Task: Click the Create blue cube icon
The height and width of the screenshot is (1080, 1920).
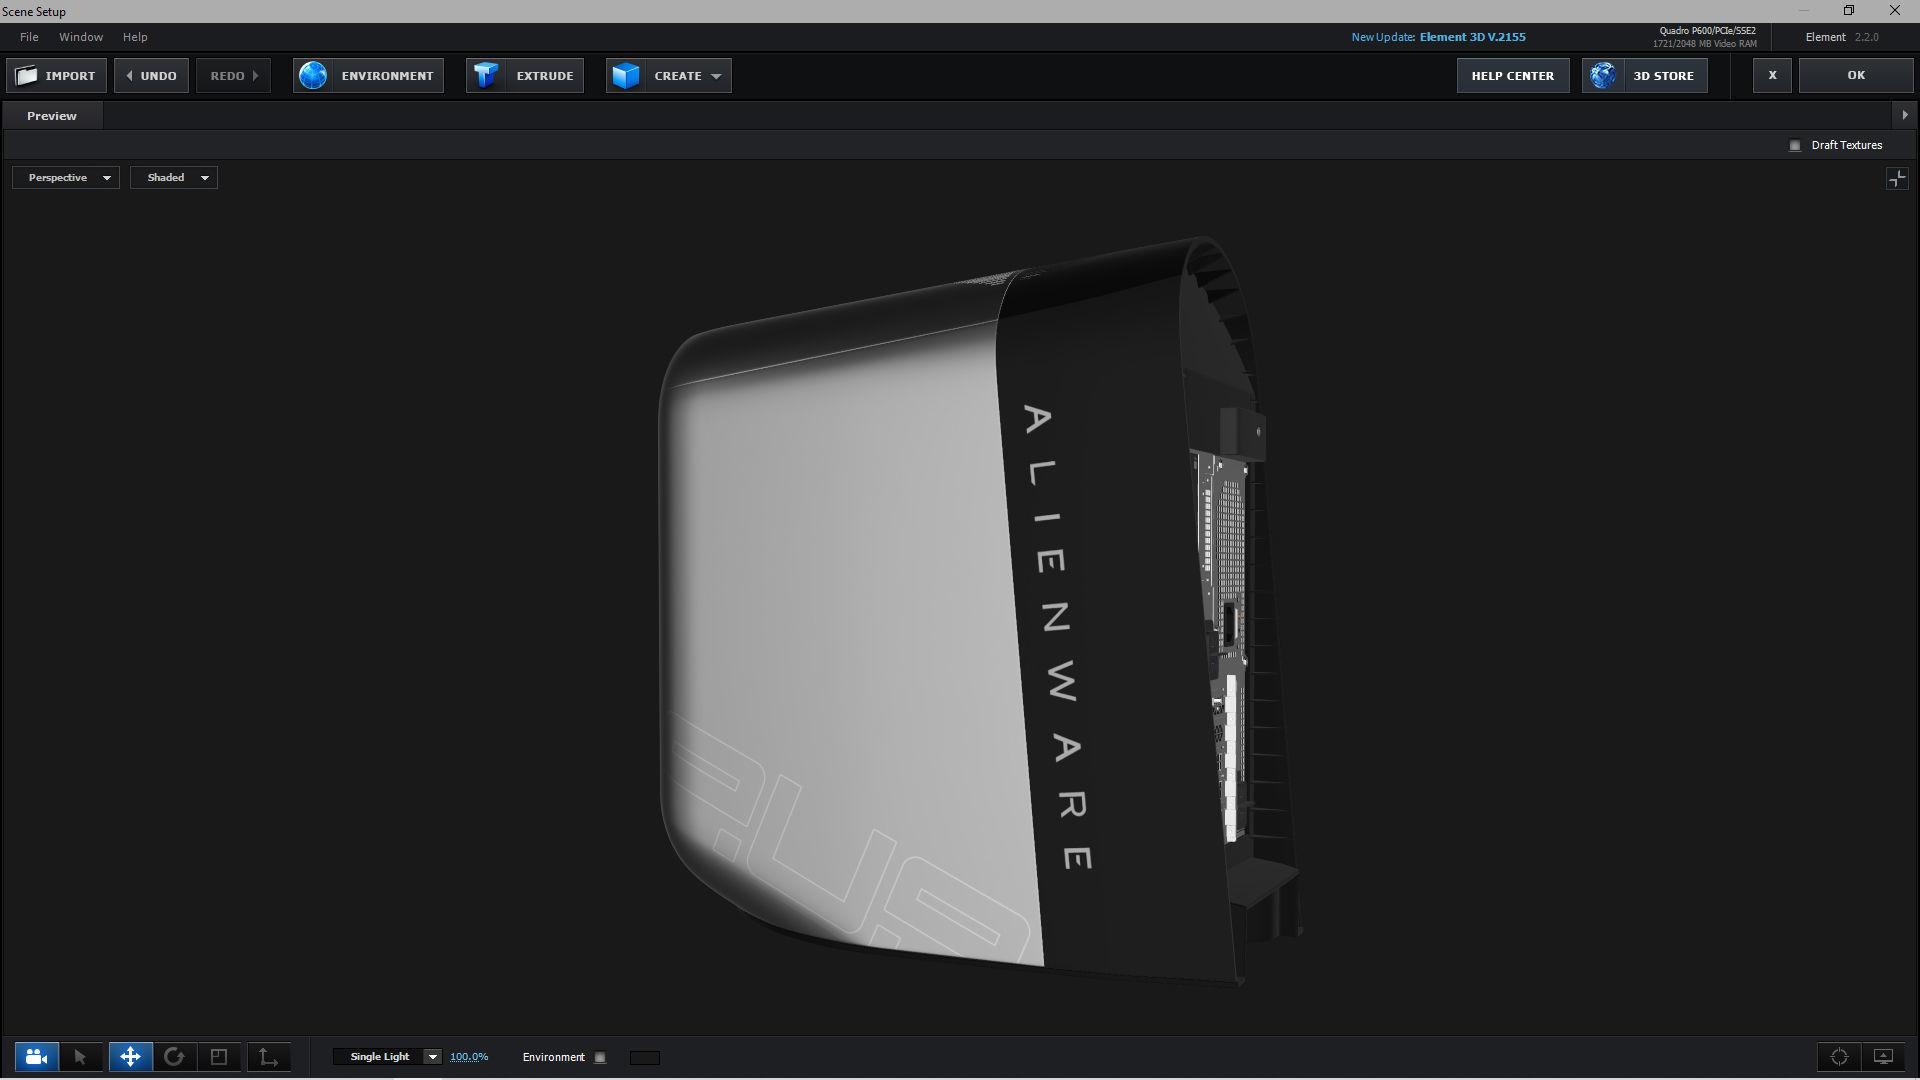Action: click(626, 76)
